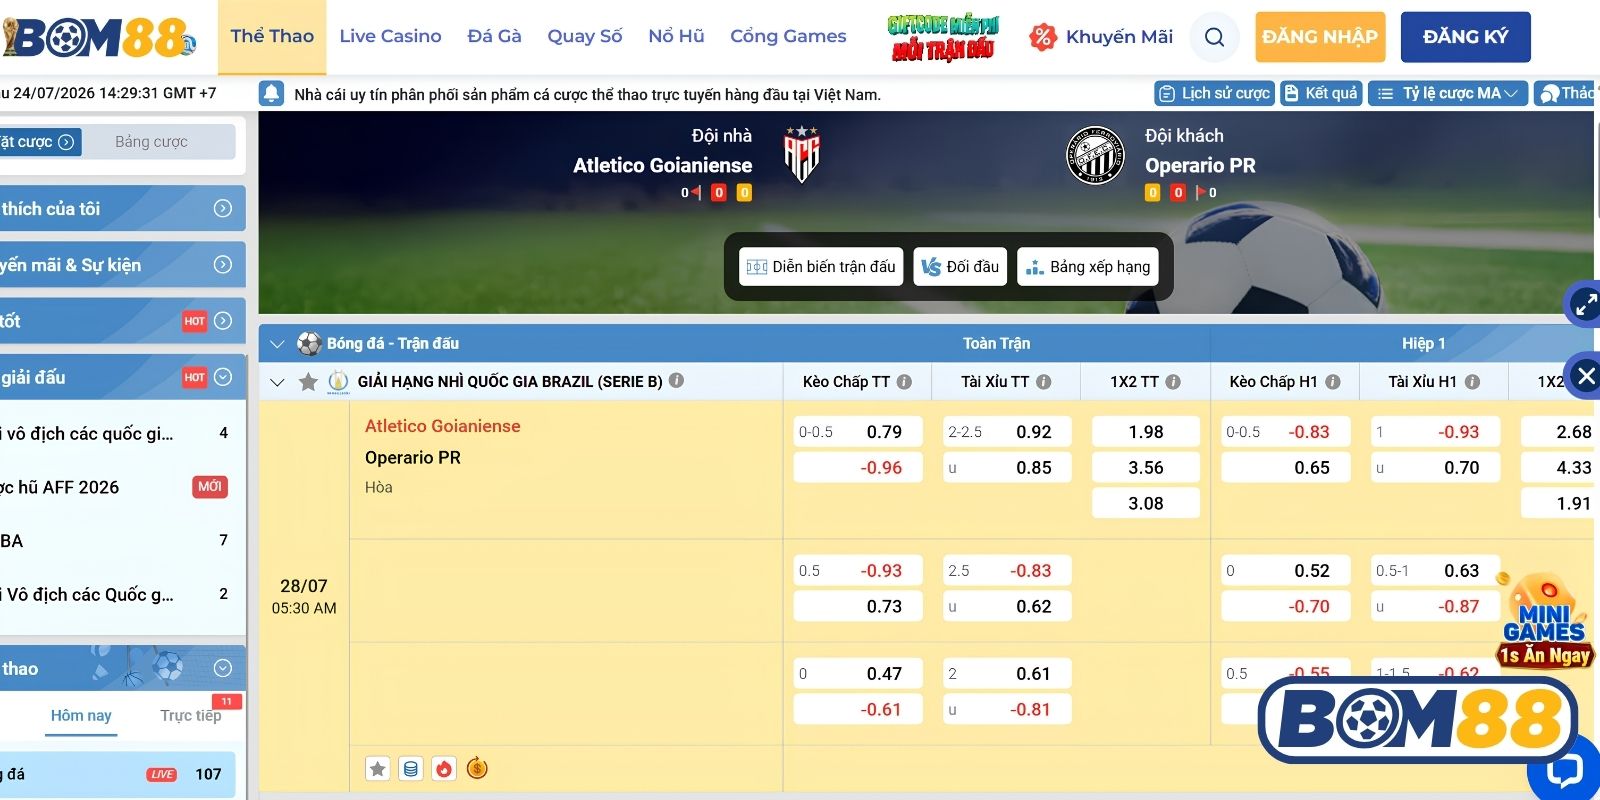Open Nổ Hũ menu
Screen dimensions: 1600x800
(x=676, y=36)
